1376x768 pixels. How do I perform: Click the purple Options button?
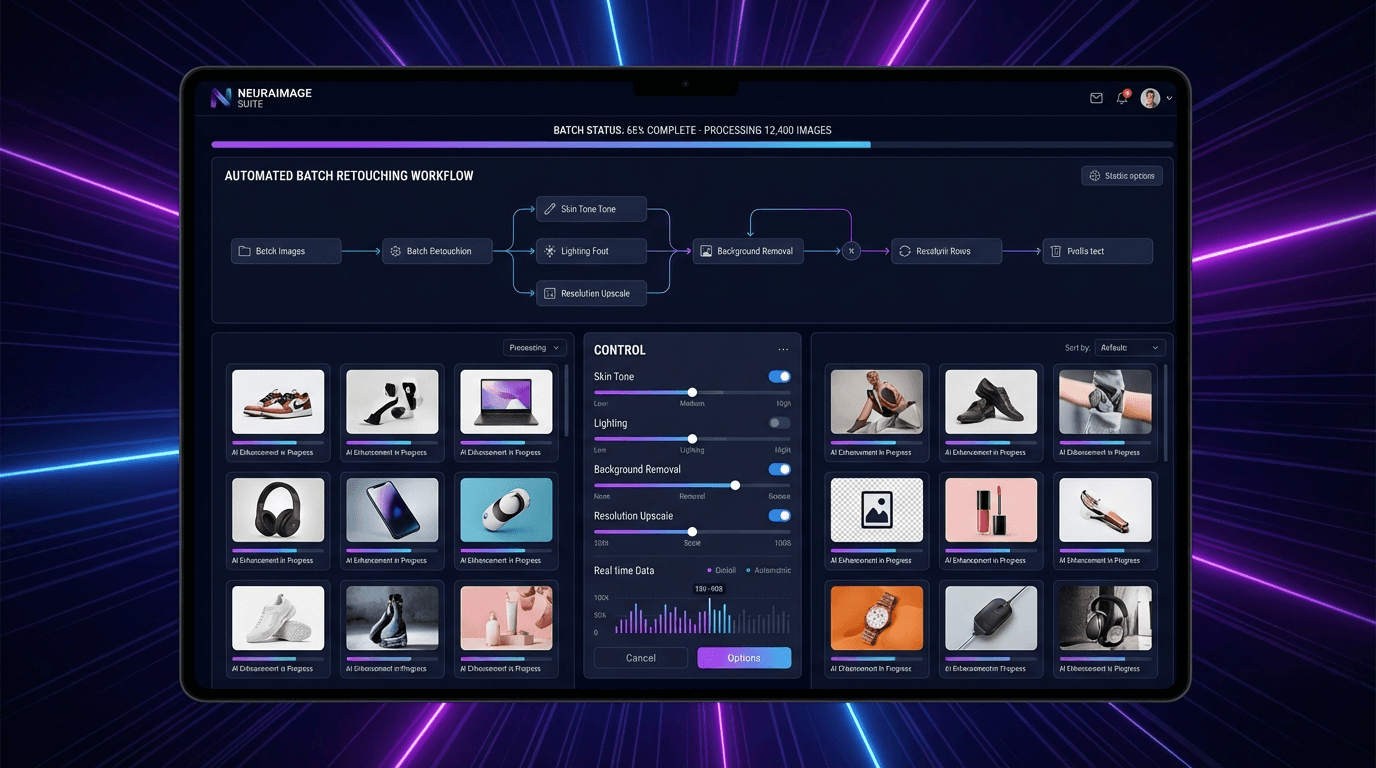click(744, 658)
